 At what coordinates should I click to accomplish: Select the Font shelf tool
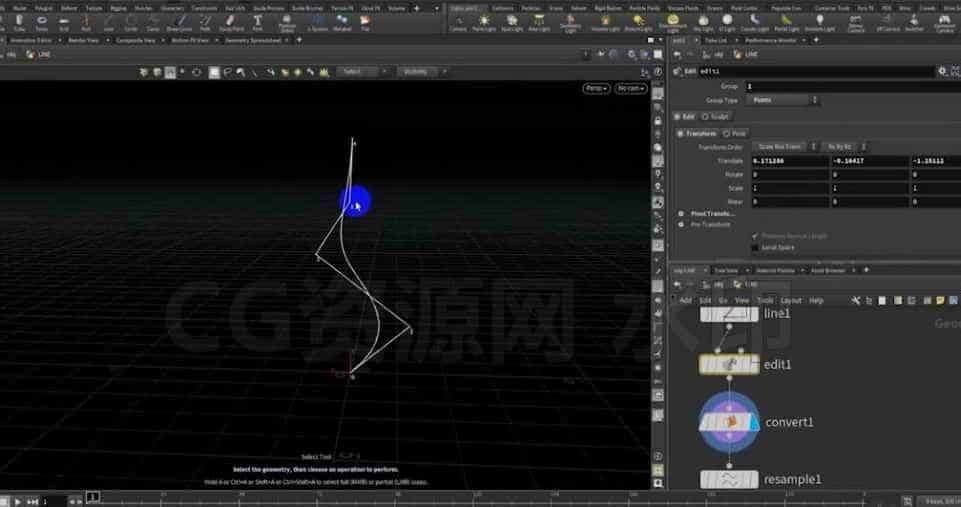click(257, 23)
